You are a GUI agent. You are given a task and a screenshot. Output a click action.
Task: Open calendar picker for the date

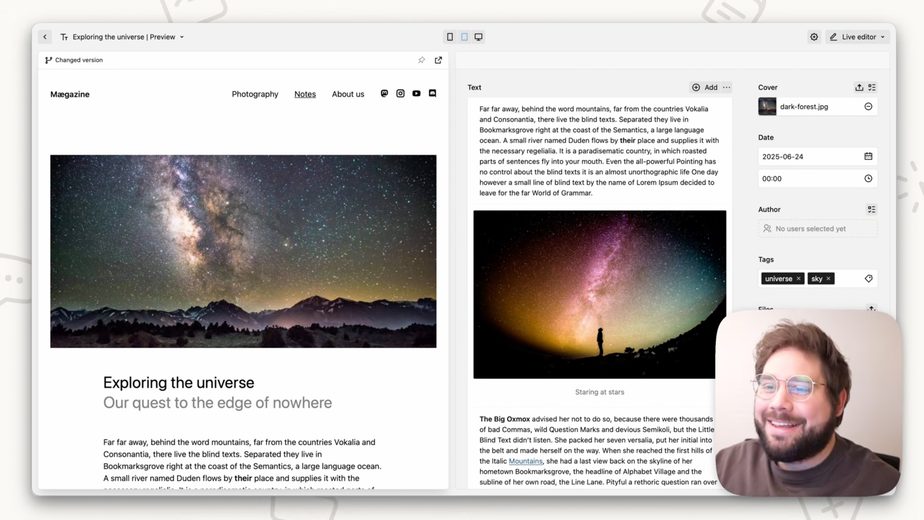pyautogui.click(x=868, y=156)
